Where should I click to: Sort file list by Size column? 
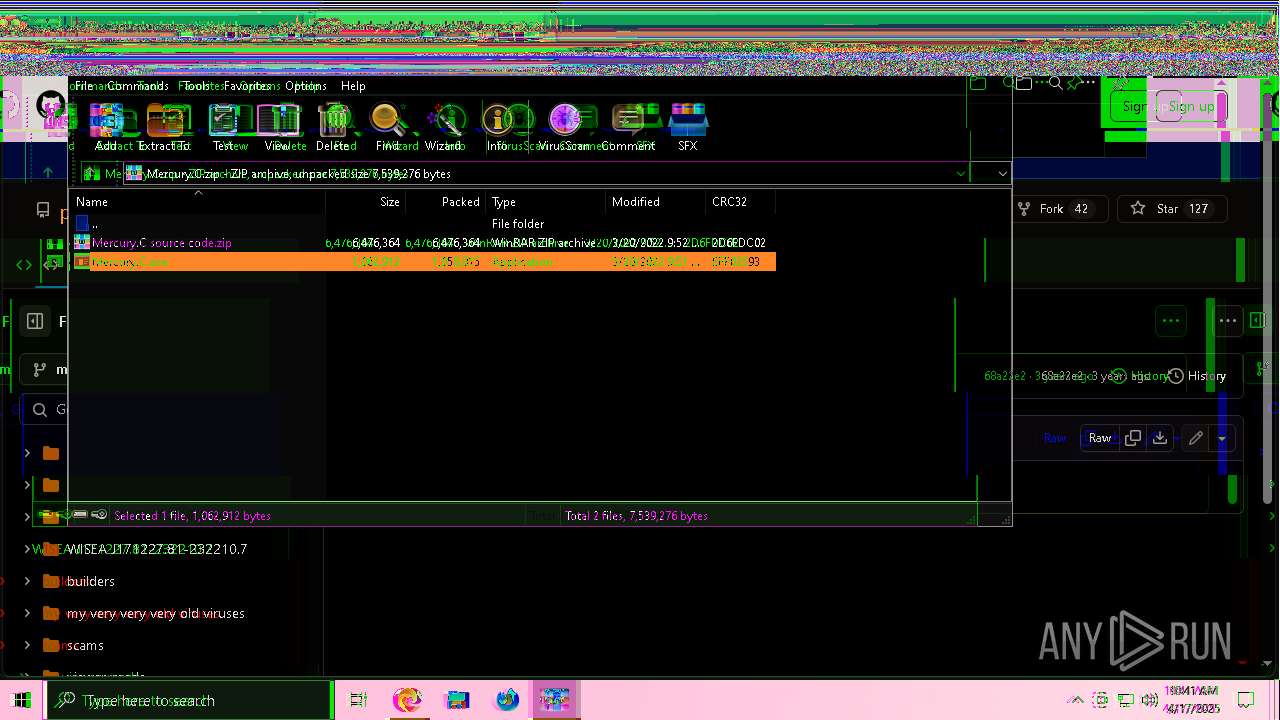coord(366,202)
